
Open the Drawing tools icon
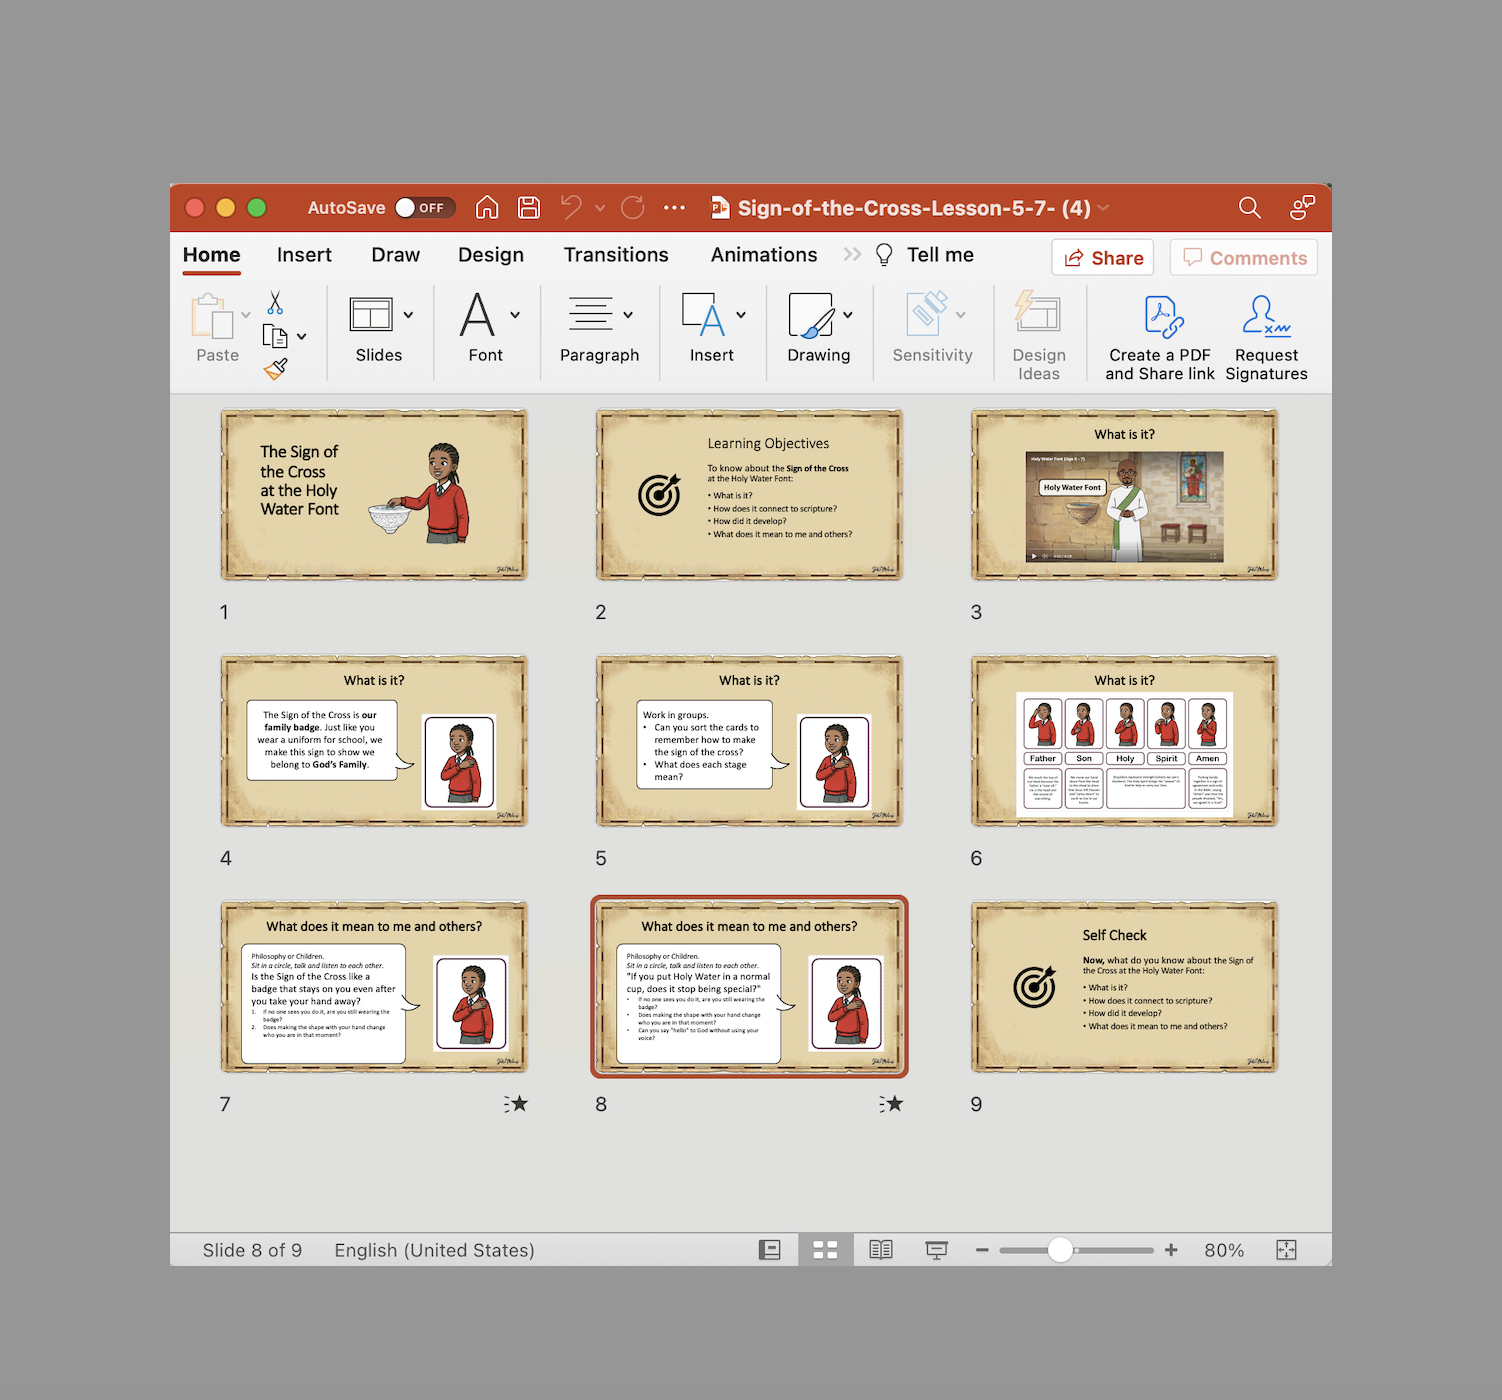coord(810,314)
